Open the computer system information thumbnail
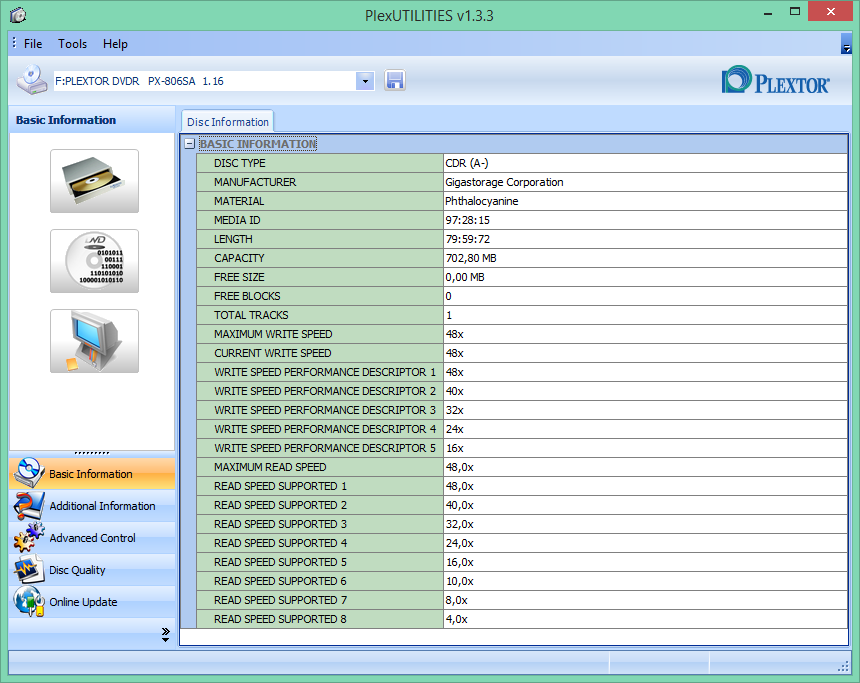This screenshot has height=683, width=860. [94, 341]
